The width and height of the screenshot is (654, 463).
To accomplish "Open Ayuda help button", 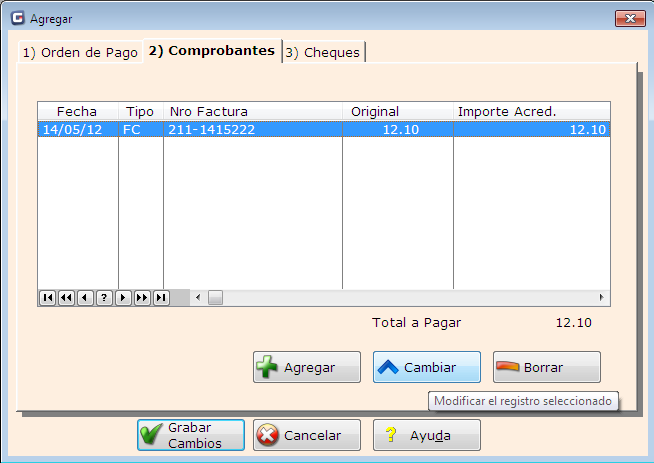I will coord(427,435).
